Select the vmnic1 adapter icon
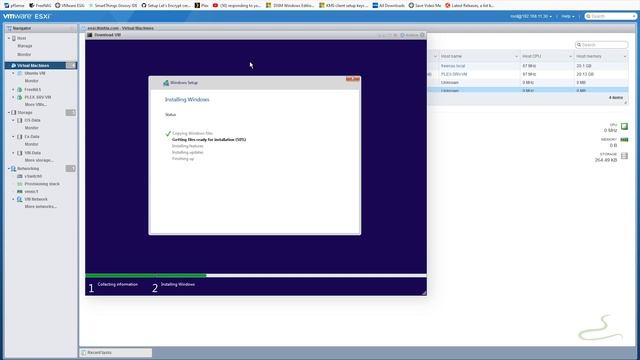 click(x=20, y=191)
